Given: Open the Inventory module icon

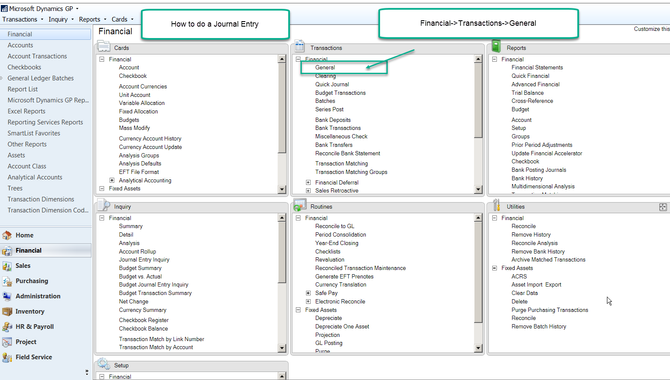Looking at the screenshot, I should pos(7,312).
